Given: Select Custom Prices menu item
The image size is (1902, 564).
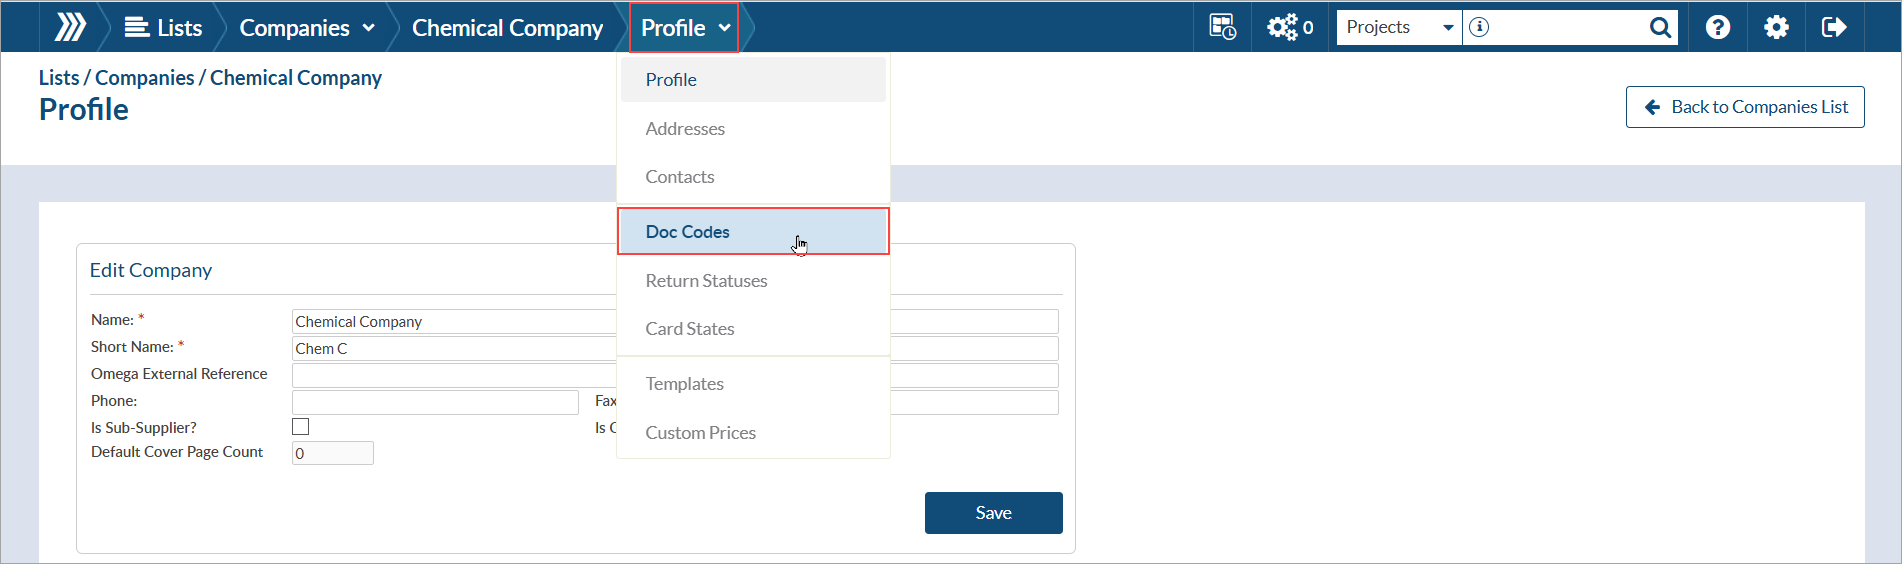Looking at the screenshot, I should (x=700, y=433).
